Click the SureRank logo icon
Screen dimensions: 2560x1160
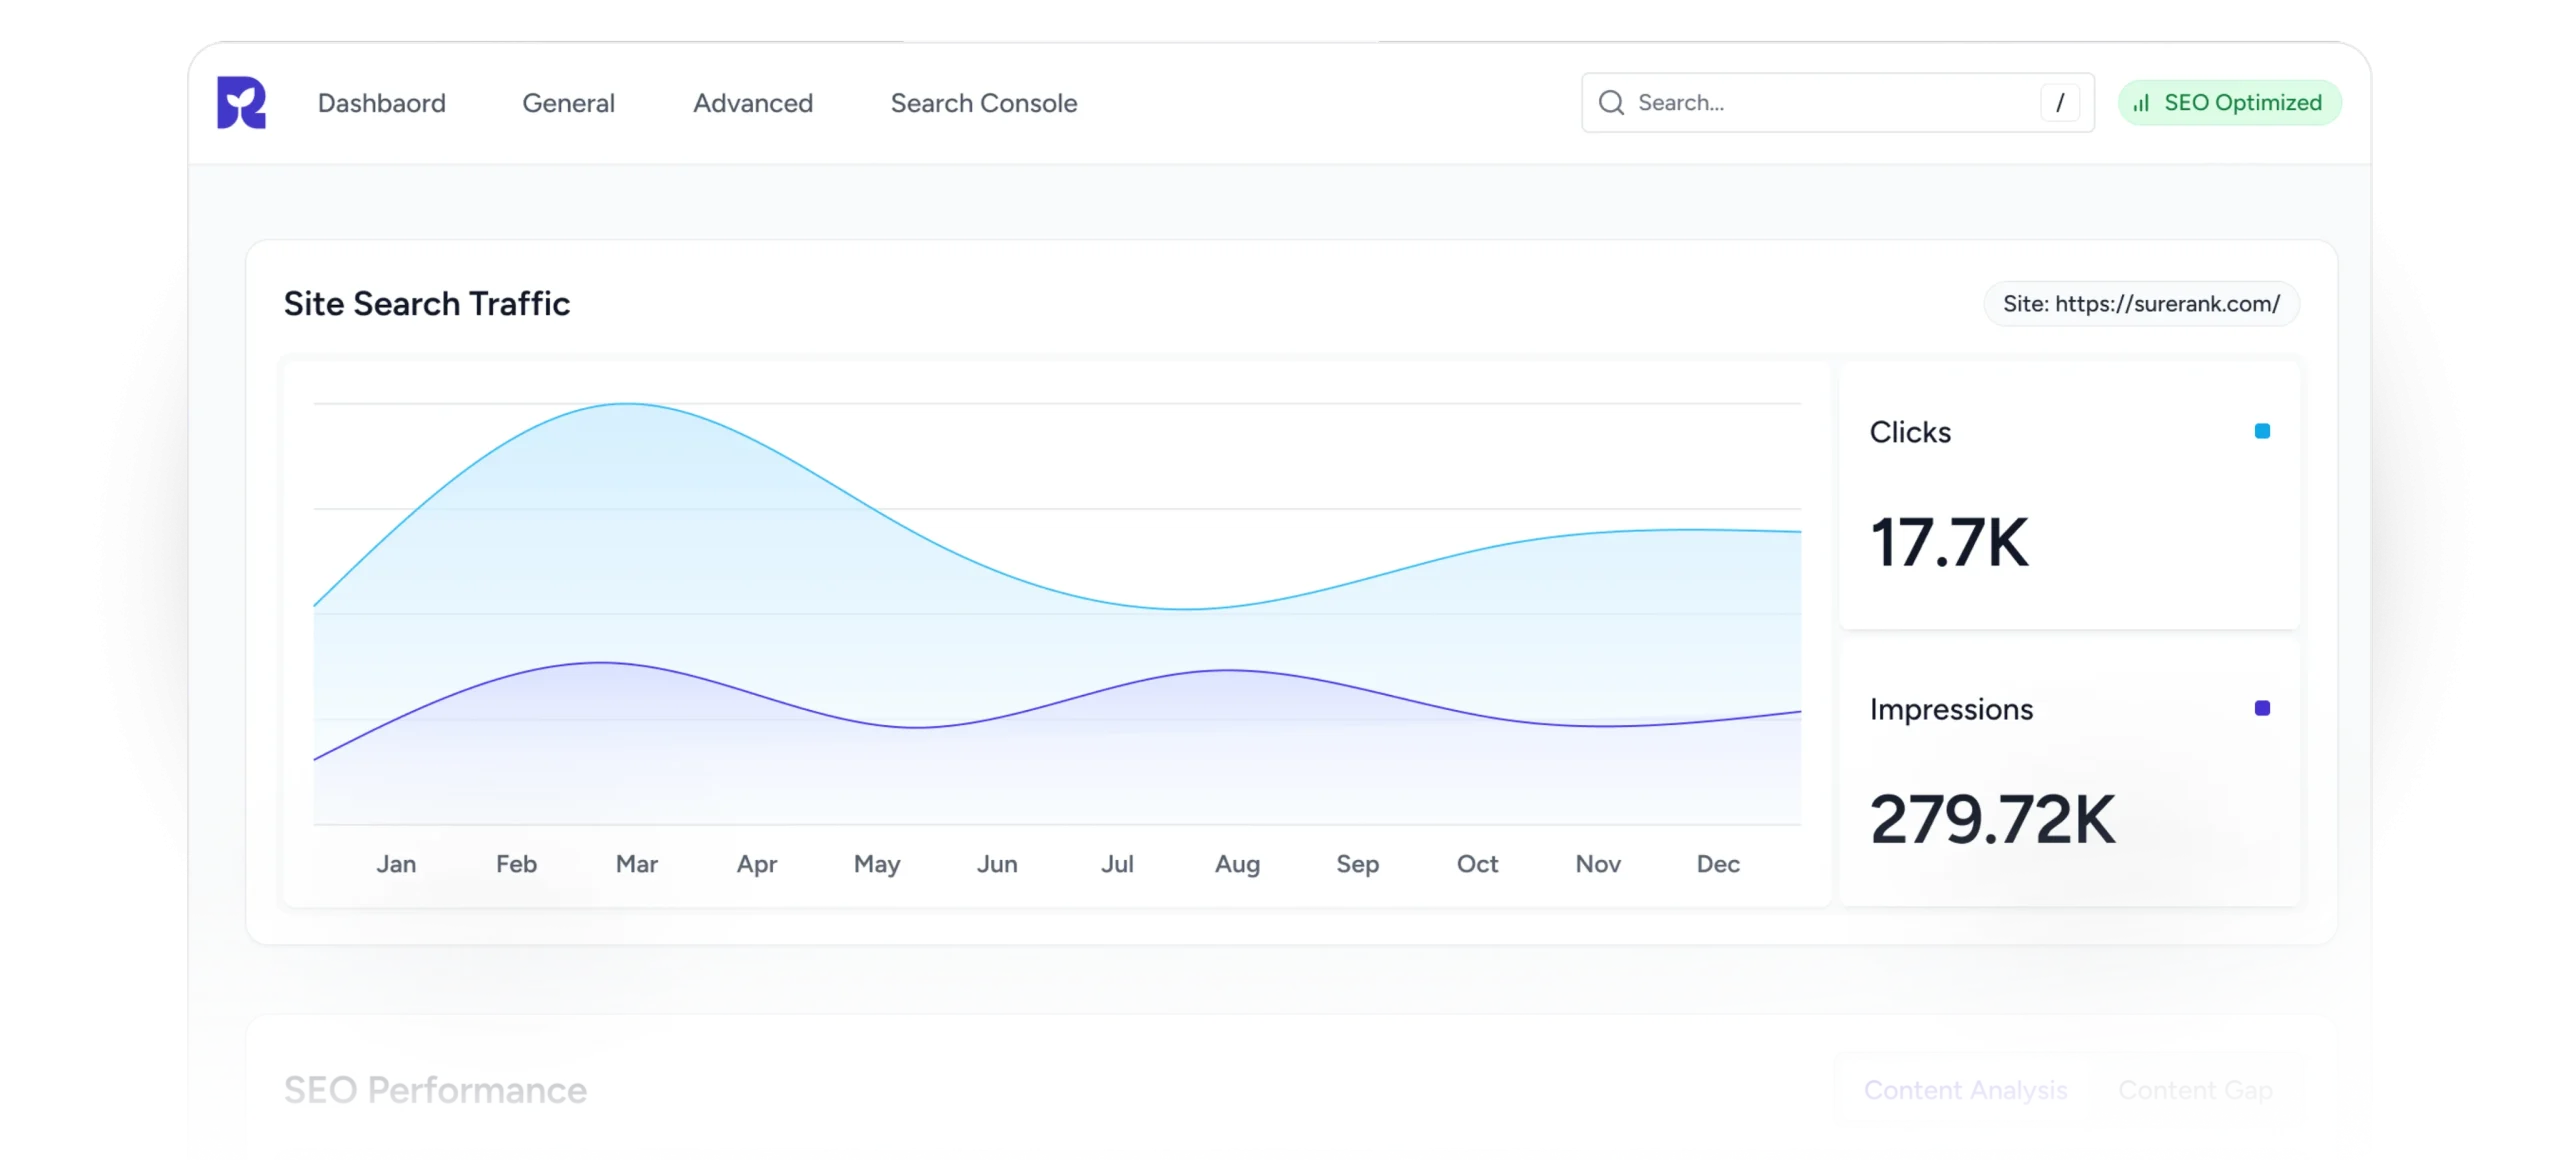(x=241, y=103)
